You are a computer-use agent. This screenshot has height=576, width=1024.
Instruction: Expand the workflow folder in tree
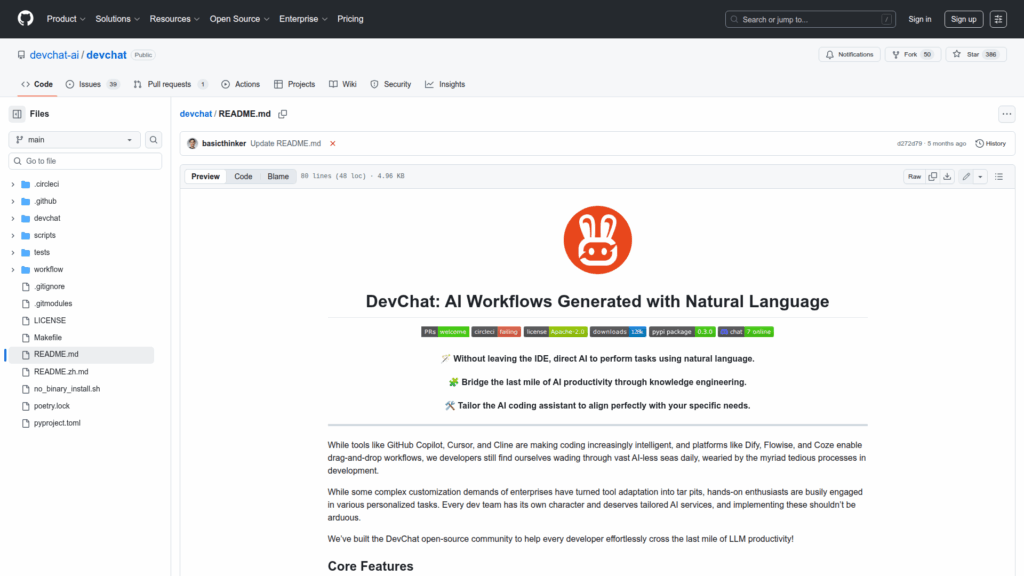(13, 270)
